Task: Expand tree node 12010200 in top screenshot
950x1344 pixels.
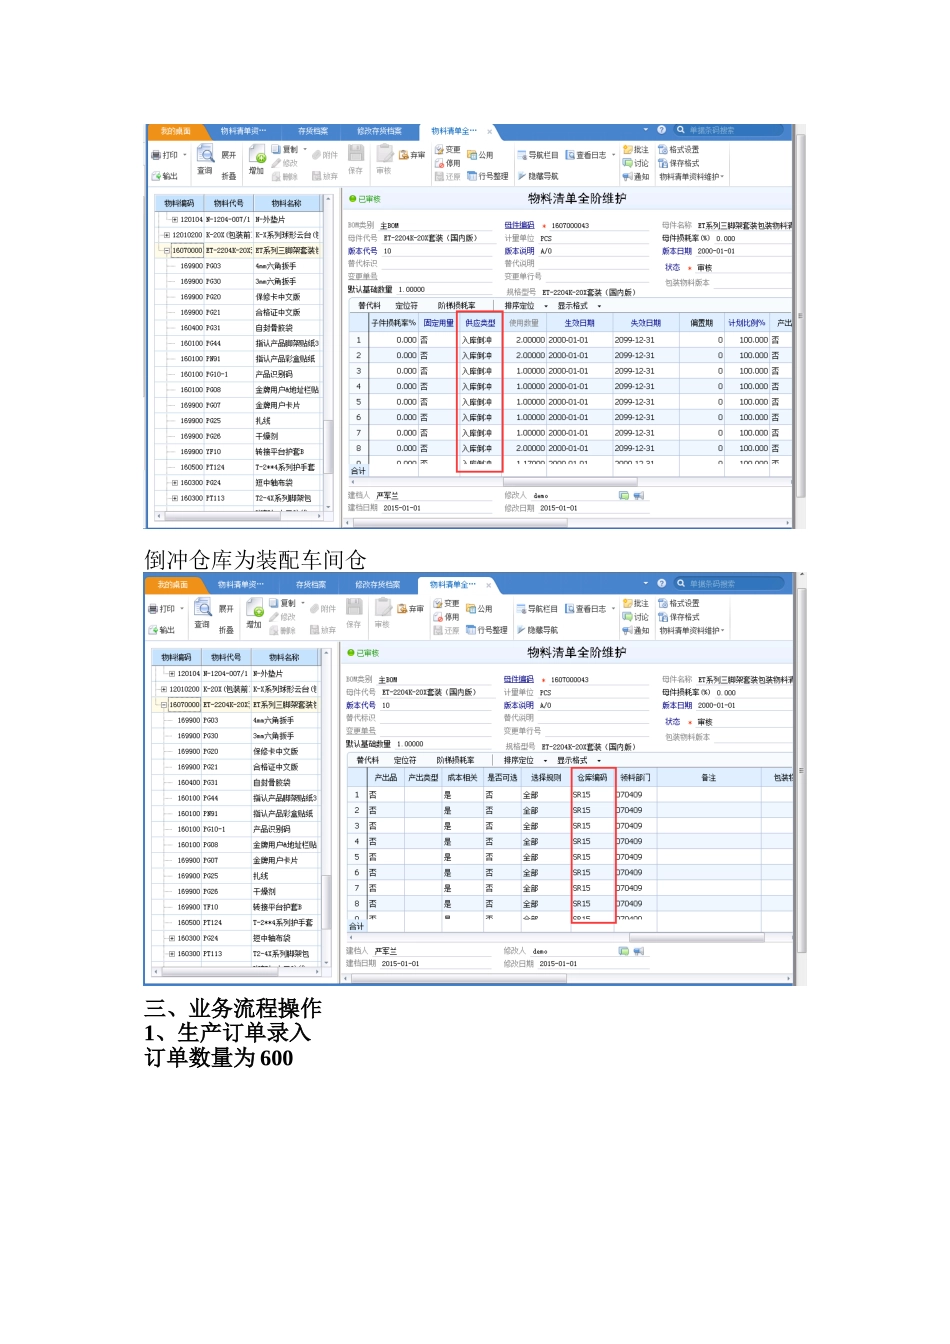Action: [x=166, y=235]
